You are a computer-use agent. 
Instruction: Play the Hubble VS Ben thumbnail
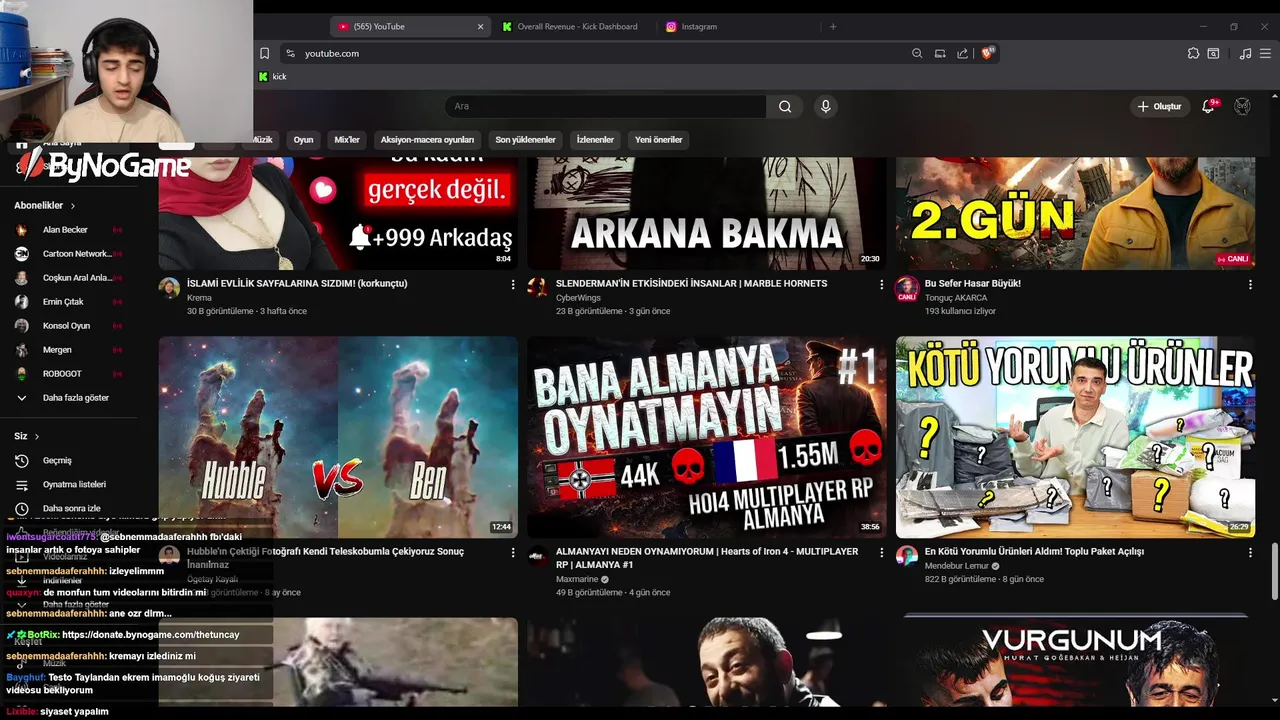338,437
